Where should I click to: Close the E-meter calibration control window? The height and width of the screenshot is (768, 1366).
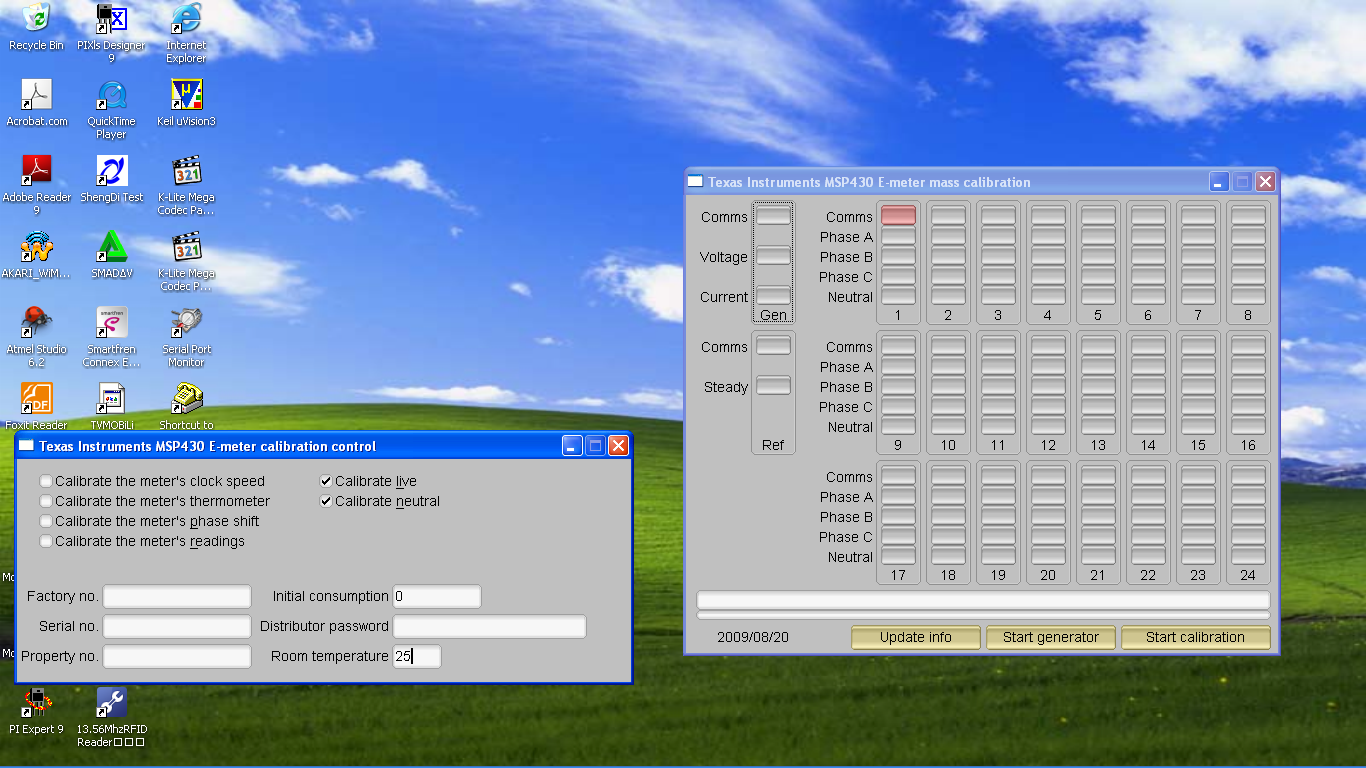(618, 446)
